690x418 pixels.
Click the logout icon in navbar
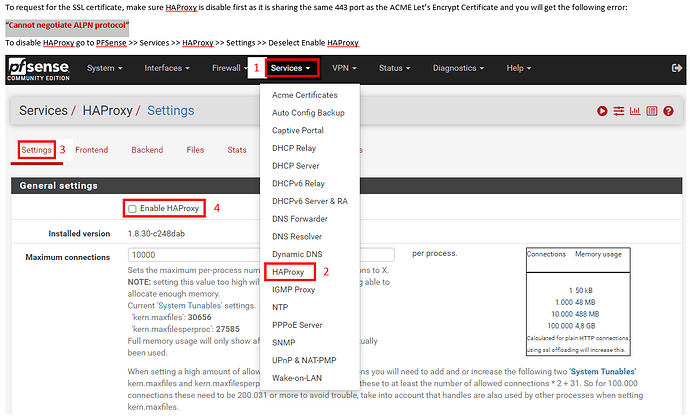click(677, 68)
